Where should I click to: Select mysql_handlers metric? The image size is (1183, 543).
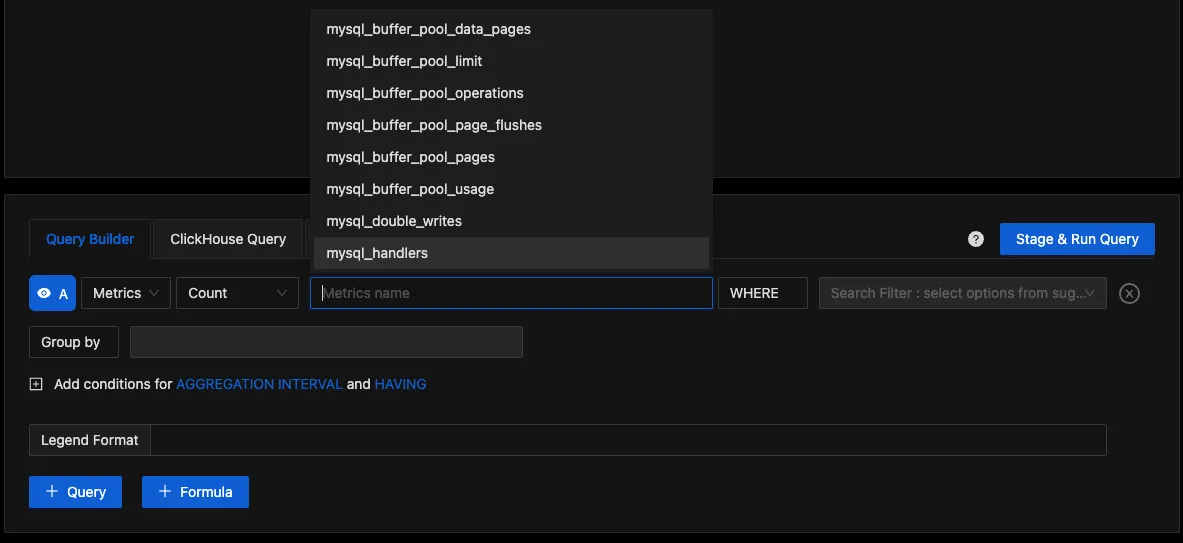click(x=511, y=253)
